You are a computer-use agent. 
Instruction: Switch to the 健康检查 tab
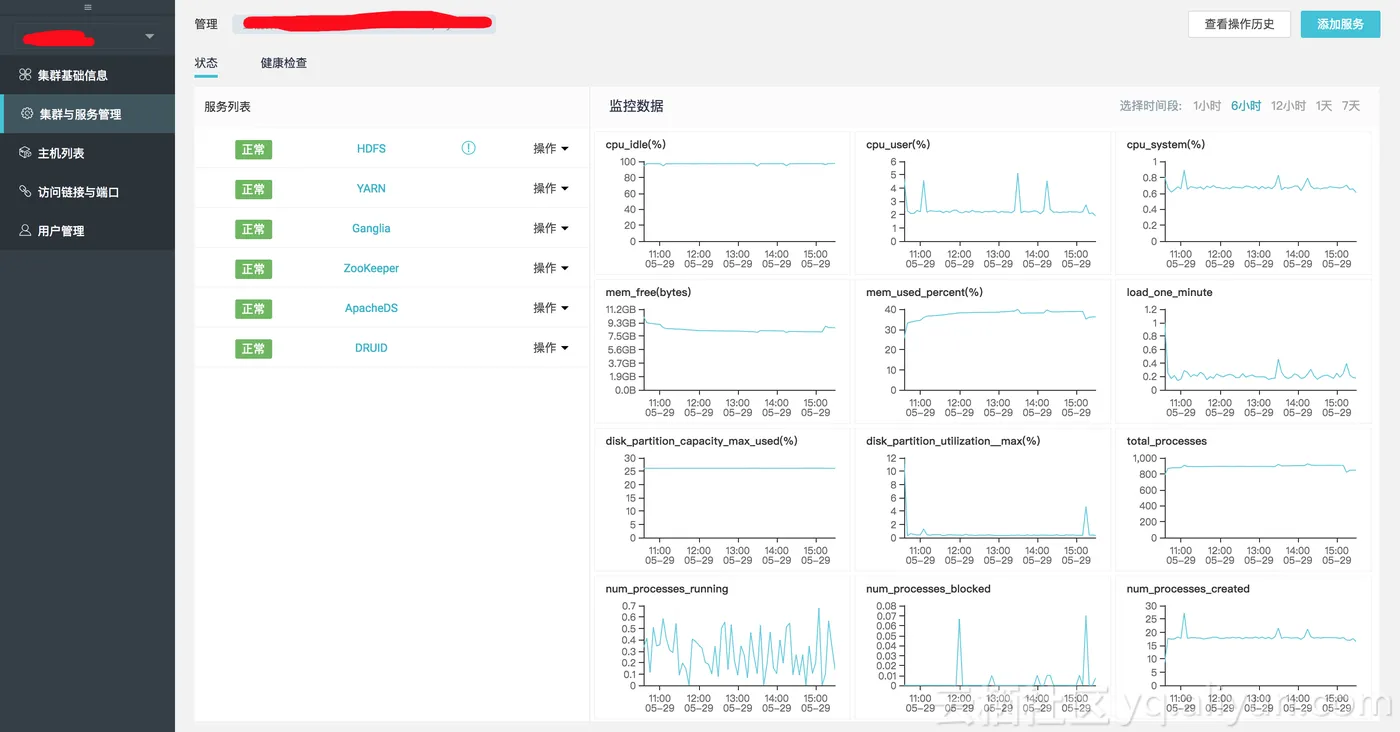click(284, 63)
